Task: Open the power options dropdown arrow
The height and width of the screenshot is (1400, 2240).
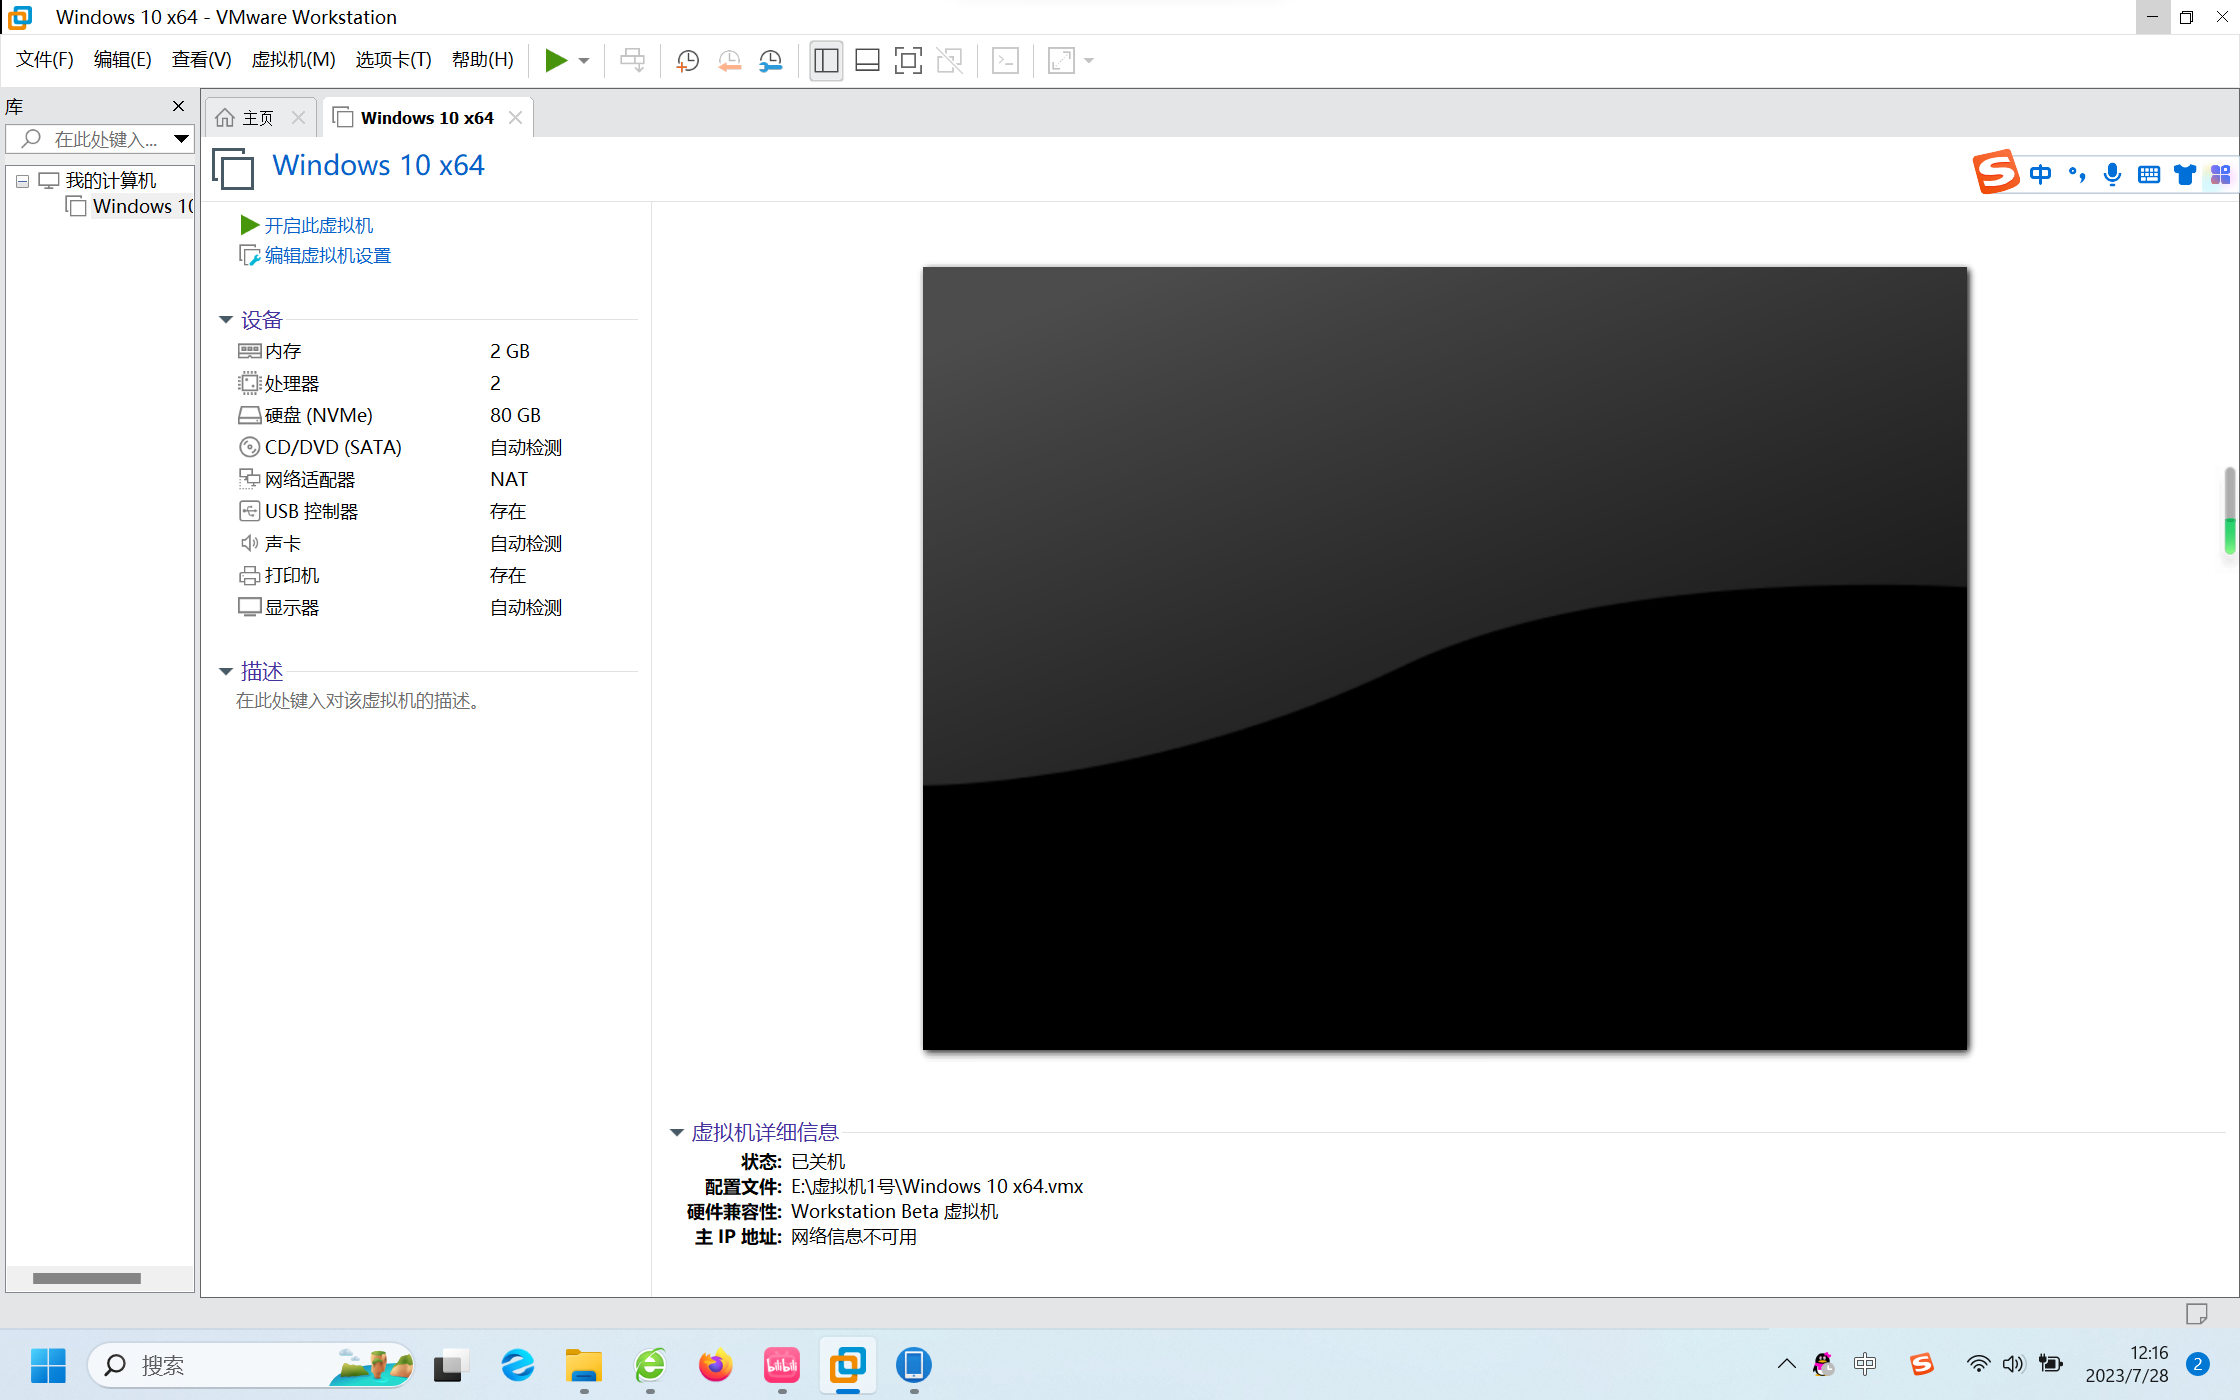Action: [x=584, y=61]
